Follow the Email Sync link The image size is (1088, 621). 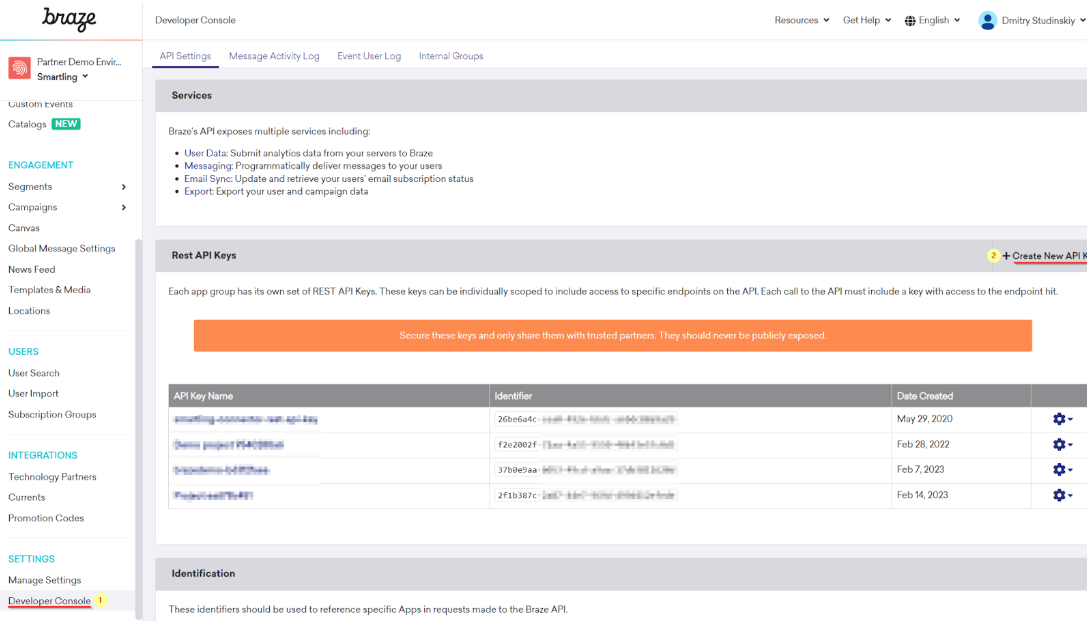207,179
